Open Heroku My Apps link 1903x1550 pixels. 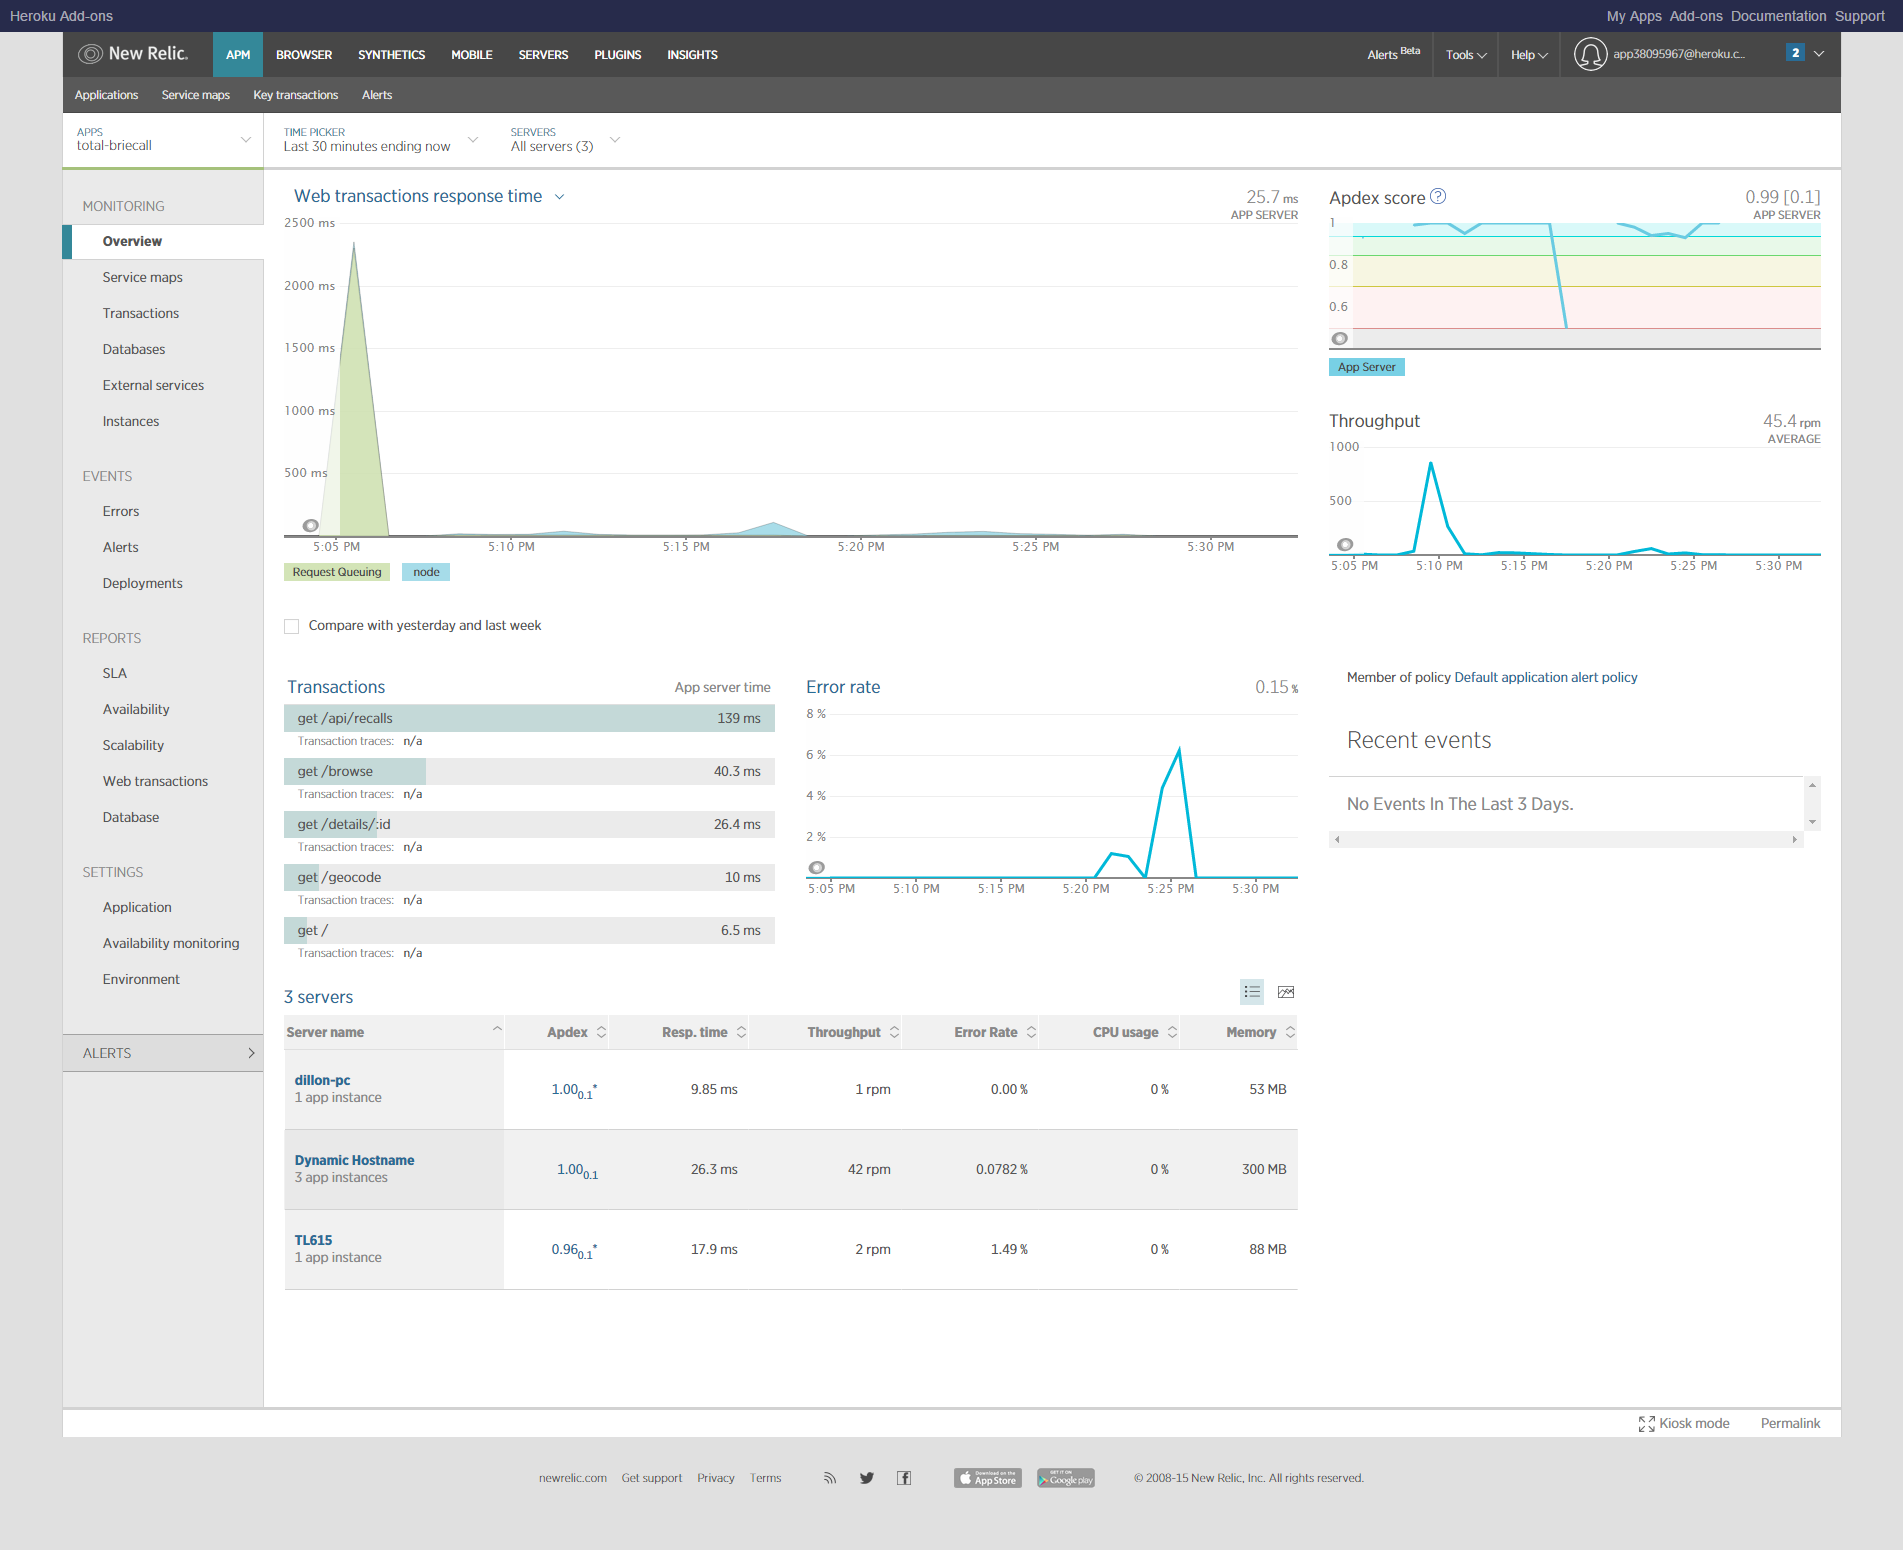[1634, 16]
